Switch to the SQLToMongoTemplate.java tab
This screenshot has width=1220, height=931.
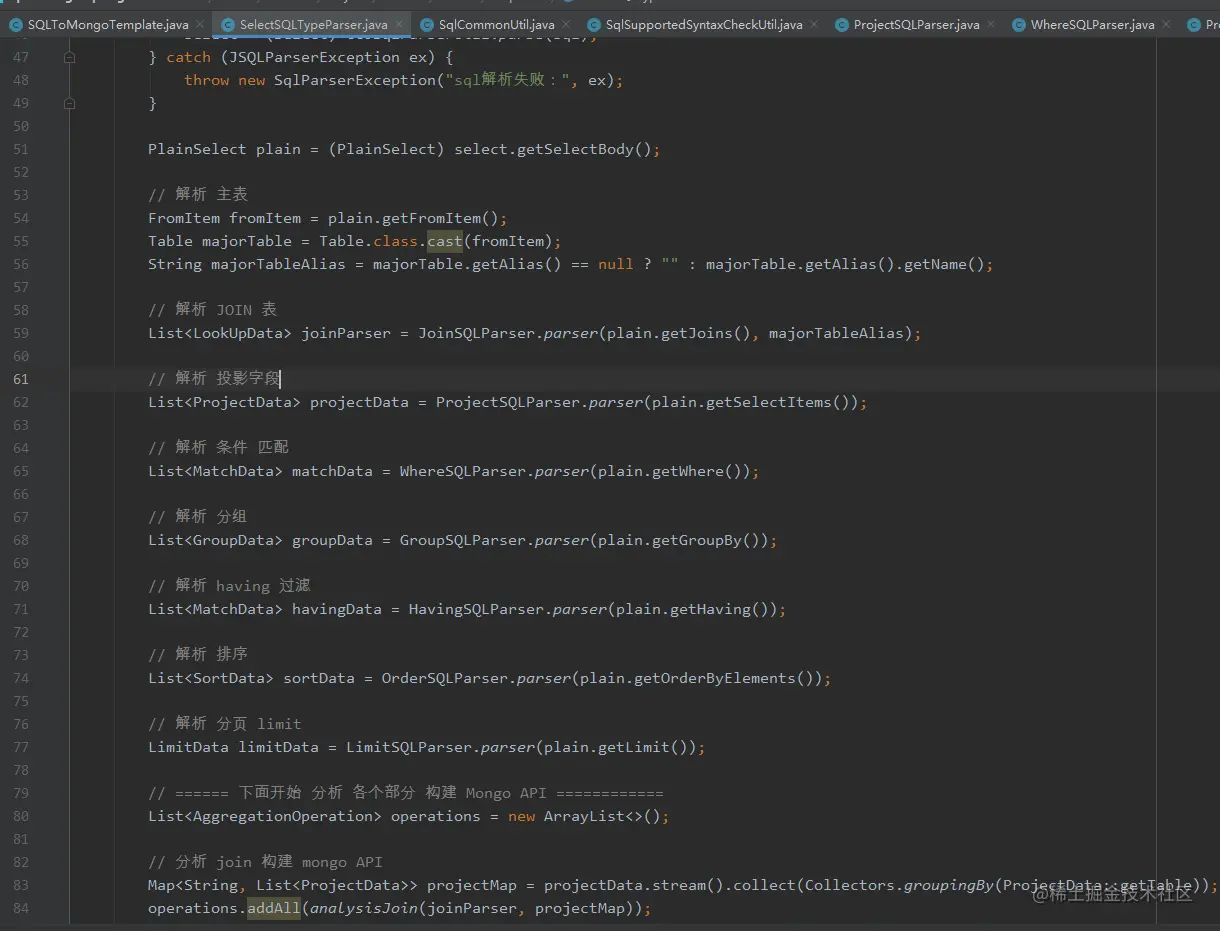(x=107, y=24)
